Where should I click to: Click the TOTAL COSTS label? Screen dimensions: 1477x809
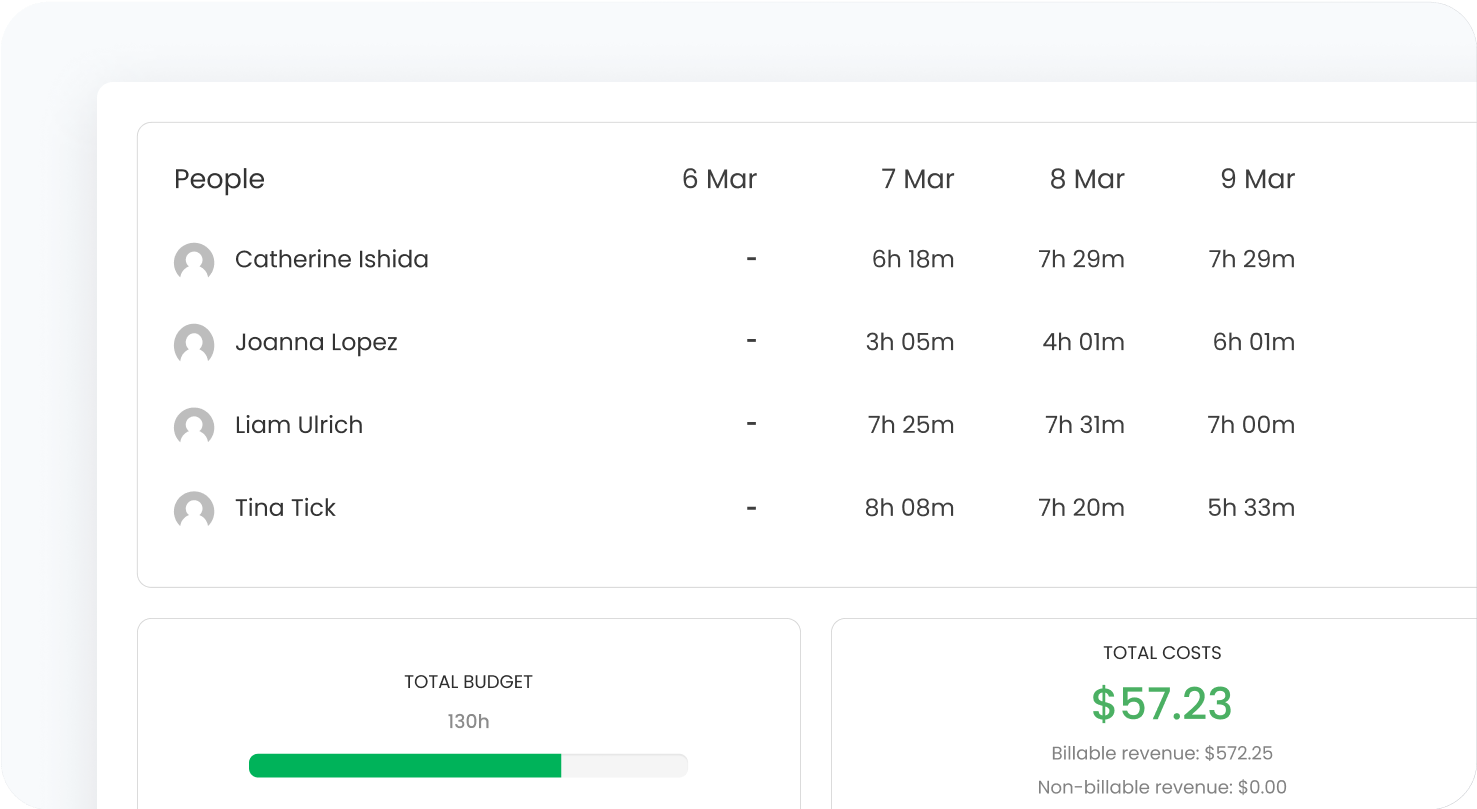(x=1162, y=653)
